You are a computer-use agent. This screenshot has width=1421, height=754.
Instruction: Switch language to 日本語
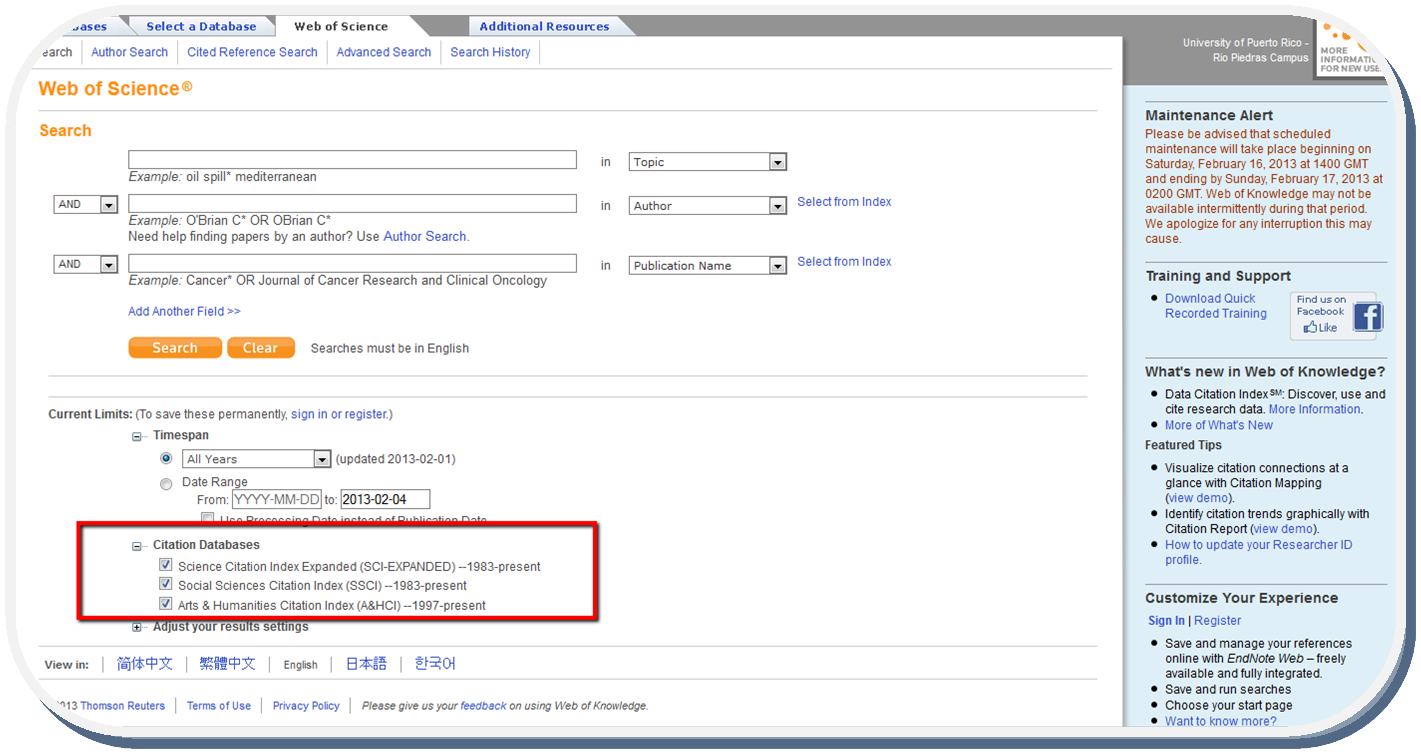[366, 664]
